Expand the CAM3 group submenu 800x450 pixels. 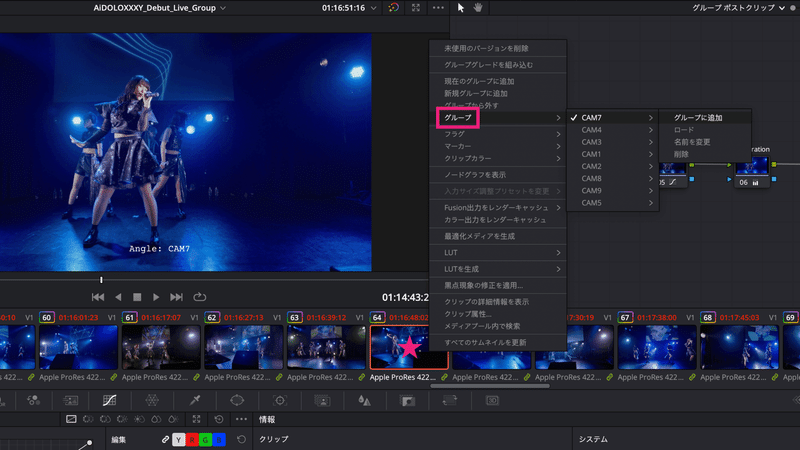[x=612, y=142]
